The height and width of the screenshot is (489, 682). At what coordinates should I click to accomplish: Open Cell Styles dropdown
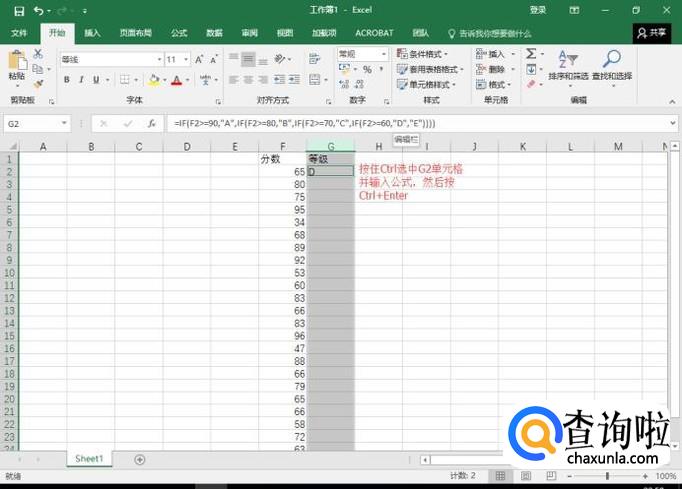pos(426,84)
